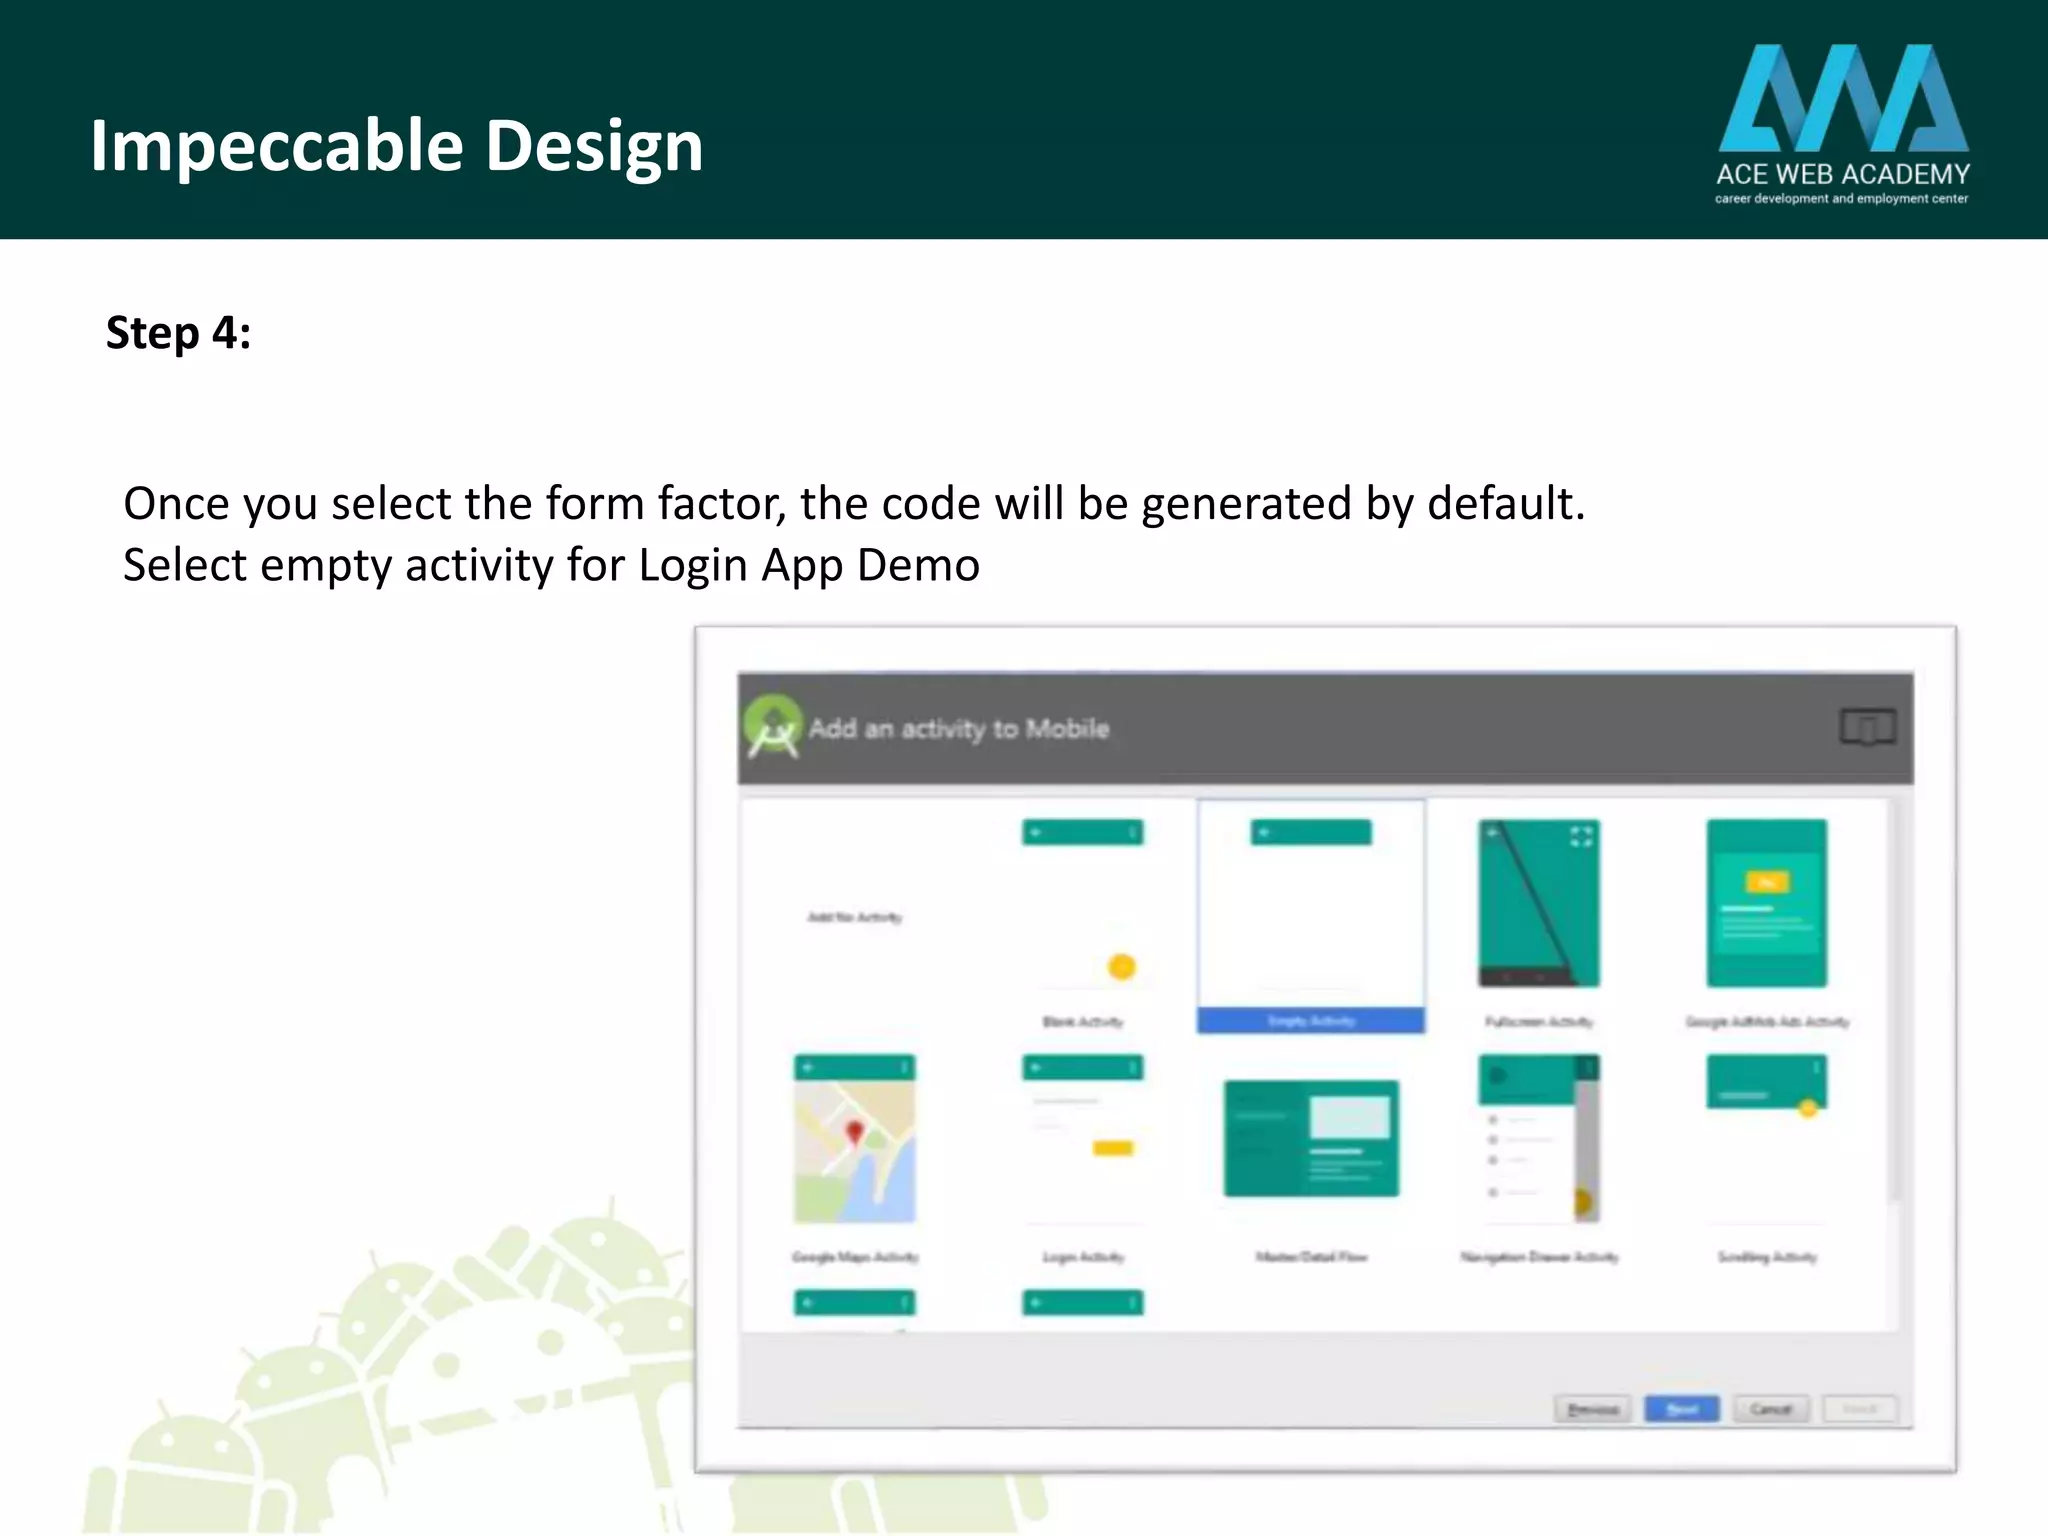Click the red map pin on Maps preview
Screen dimensions: 2048x1536
(x=854, y=1132)
